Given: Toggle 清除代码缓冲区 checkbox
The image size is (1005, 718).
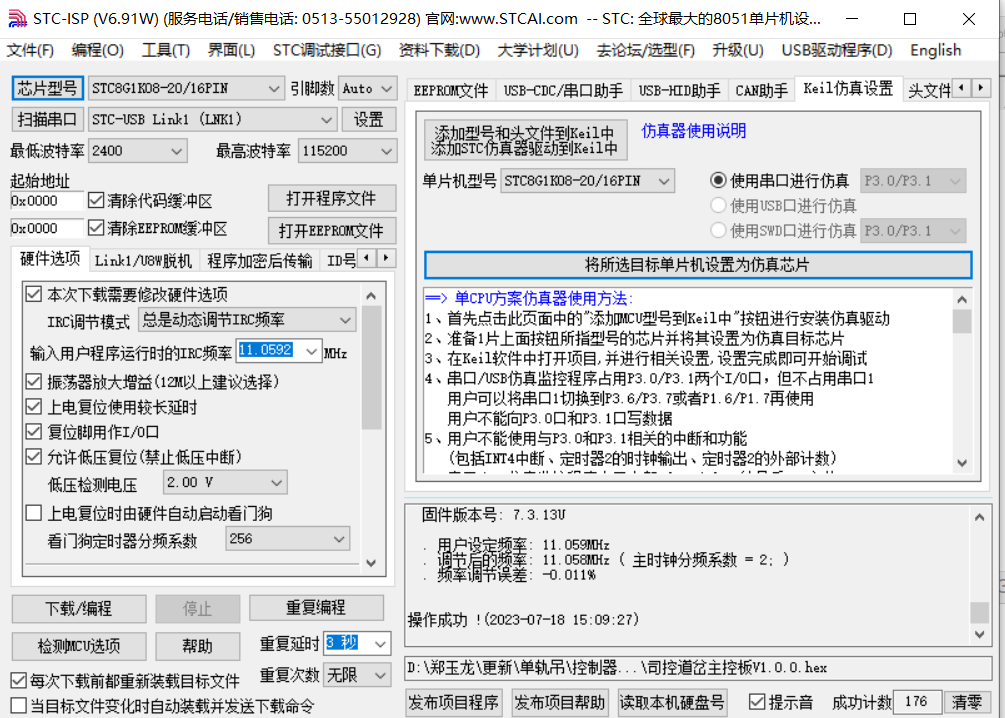Looking at the screenshot, I should (x=96, y=201).
